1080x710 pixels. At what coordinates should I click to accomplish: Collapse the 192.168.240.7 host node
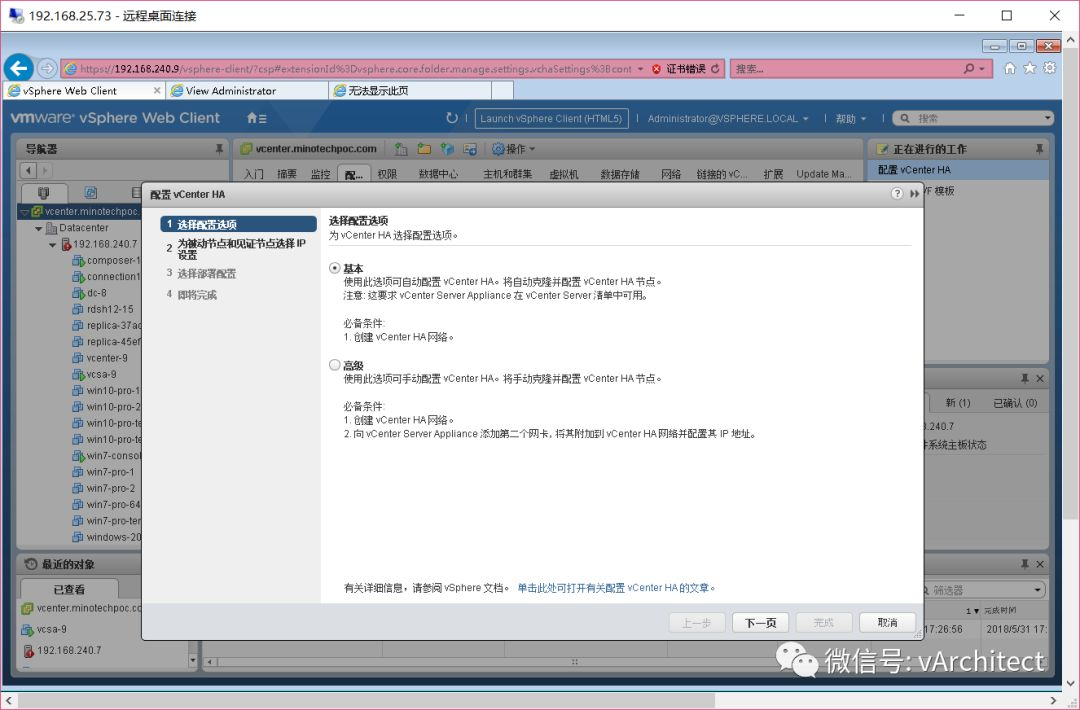[52, 244]
